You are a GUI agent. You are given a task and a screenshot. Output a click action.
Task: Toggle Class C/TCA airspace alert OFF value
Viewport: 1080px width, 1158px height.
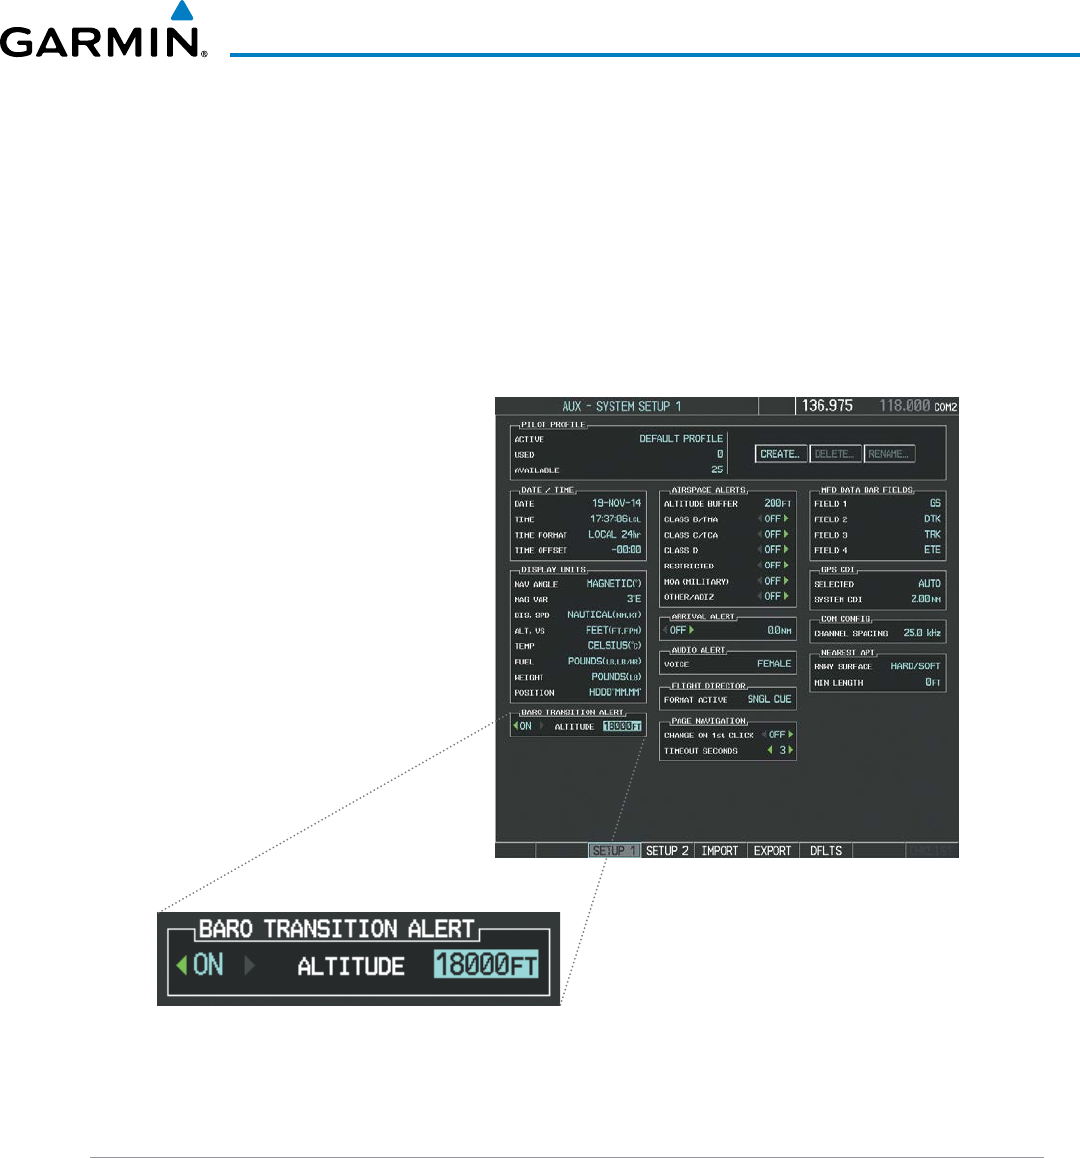coord(772,535)
